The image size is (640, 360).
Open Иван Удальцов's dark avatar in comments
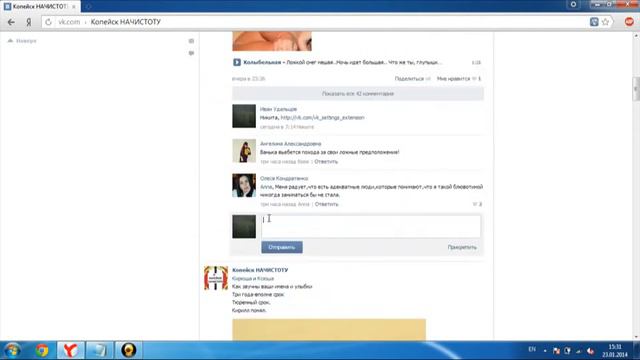pos(244,116)
